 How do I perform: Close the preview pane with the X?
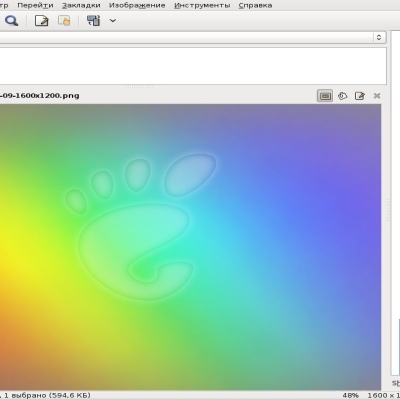click(377, 96)
